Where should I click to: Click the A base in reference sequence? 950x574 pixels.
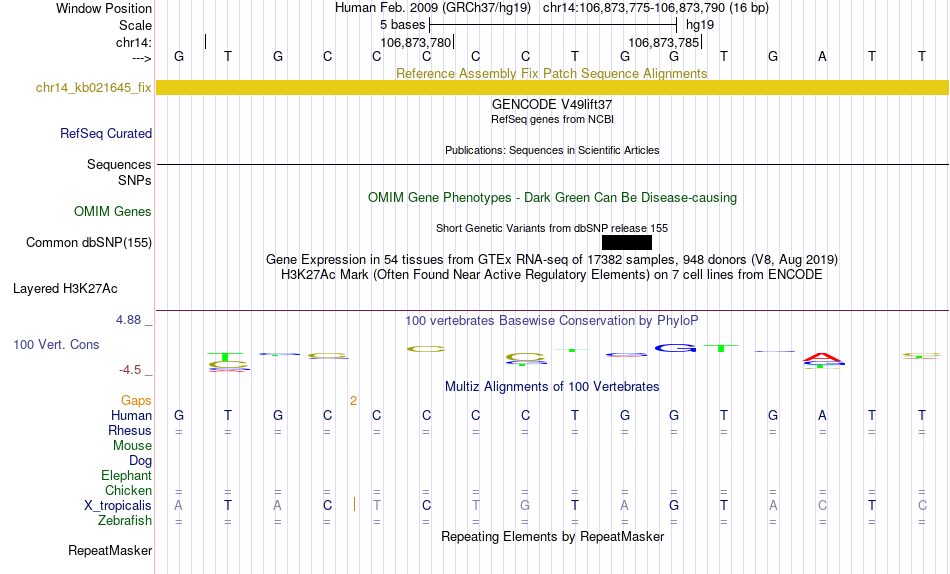pyautogui.click(x=822, y=56)
